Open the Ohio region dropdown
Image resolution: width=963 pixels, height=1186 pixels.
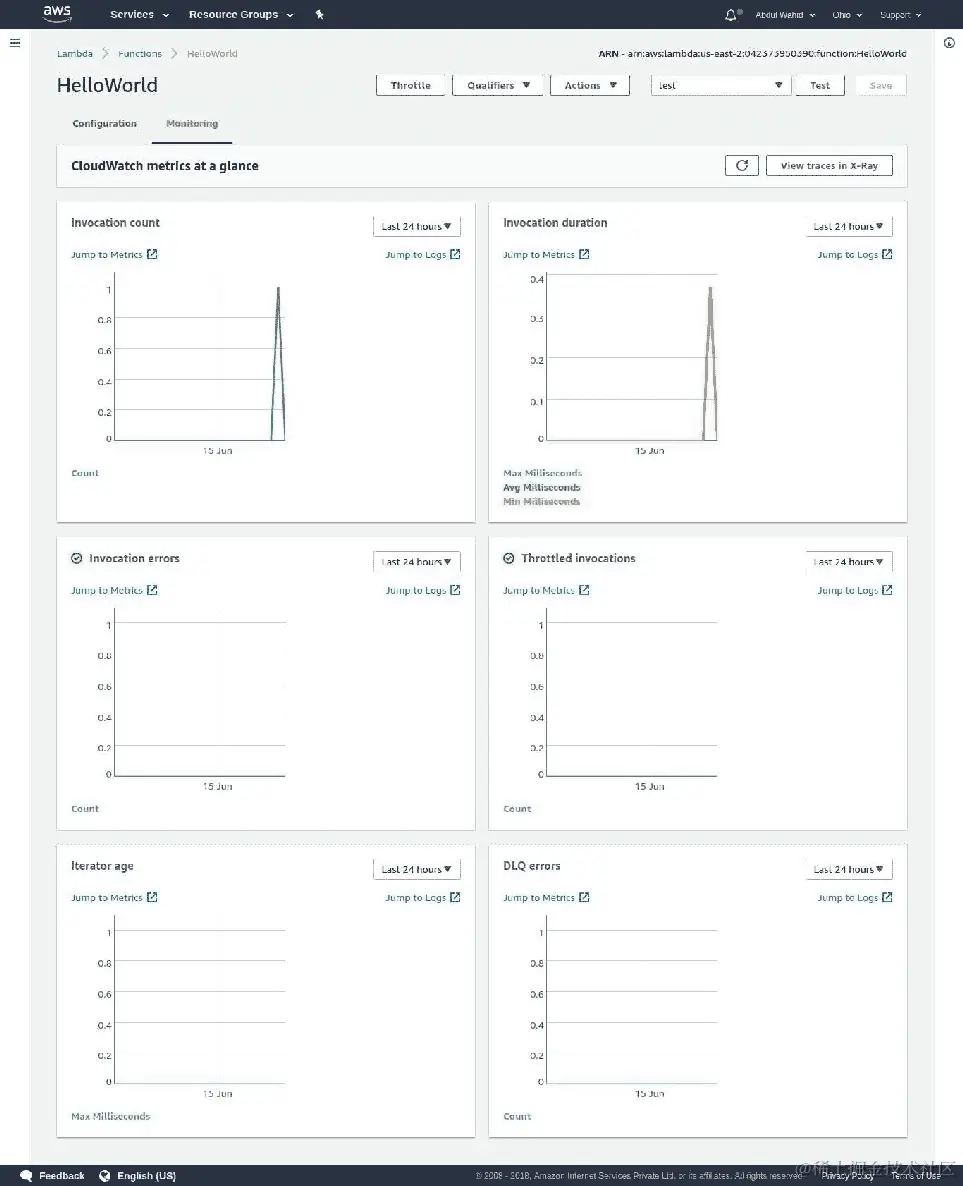847,14
